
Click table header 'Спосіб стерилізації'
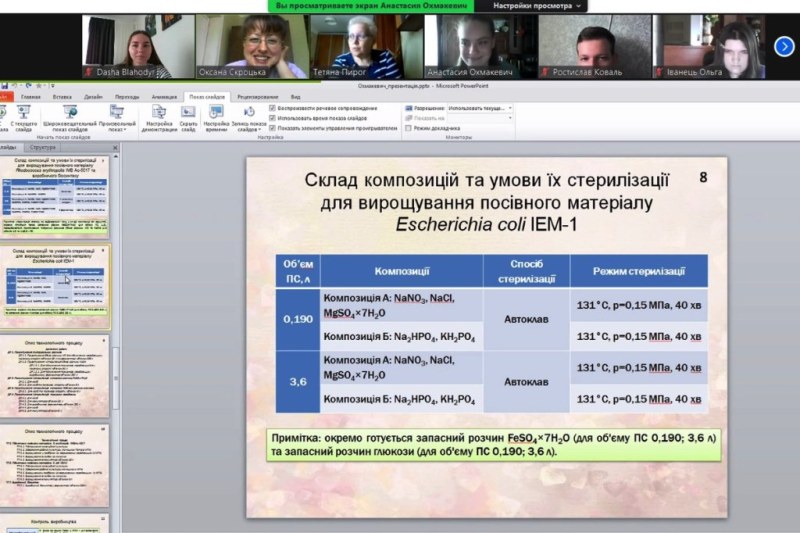[x=527, y=271]
